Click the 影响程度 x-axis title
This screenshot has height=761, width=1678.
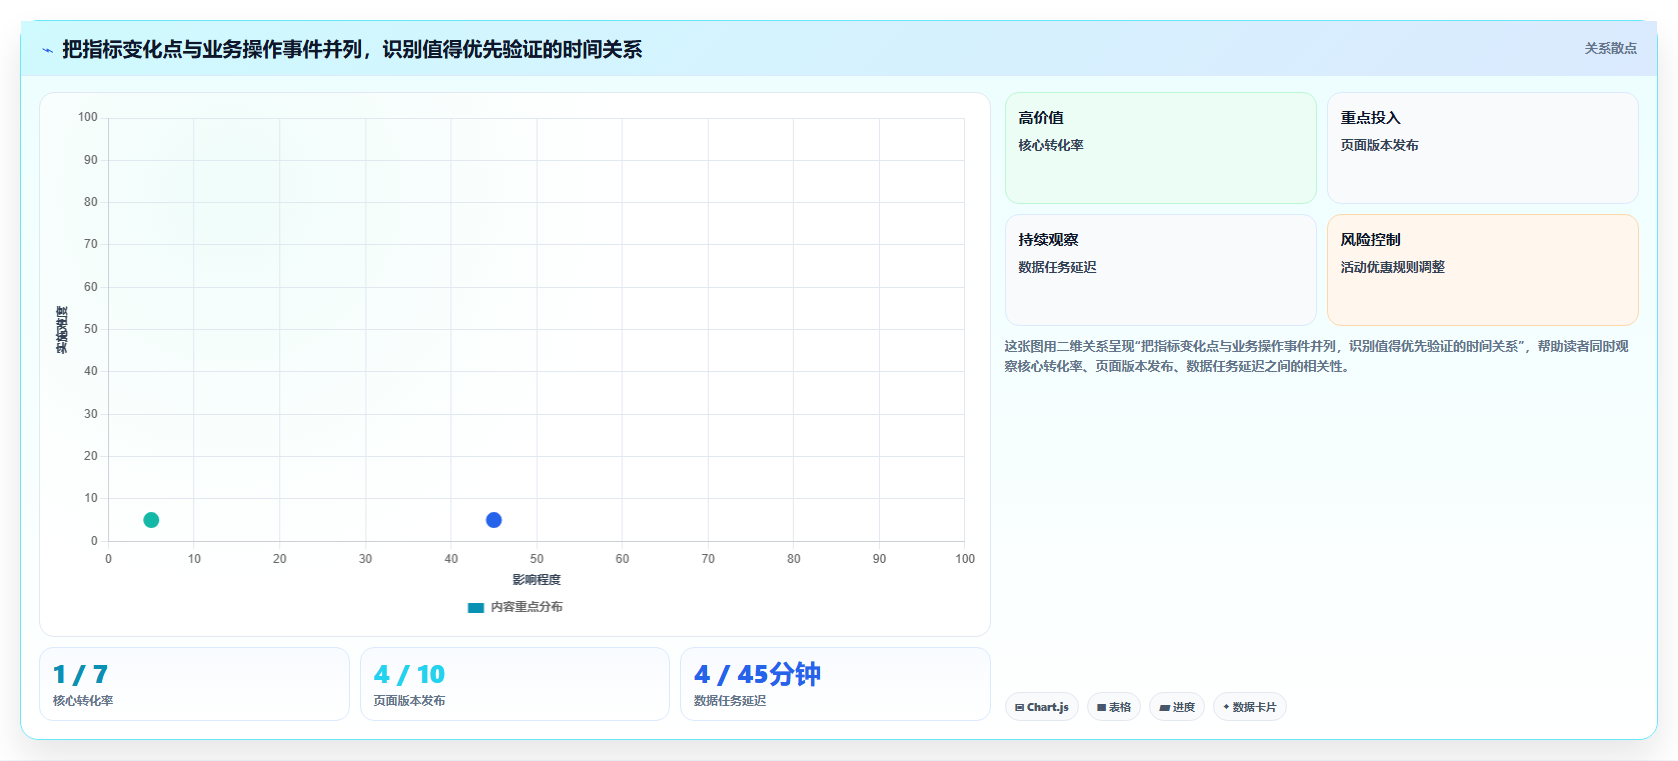click(x=537, y=580)
